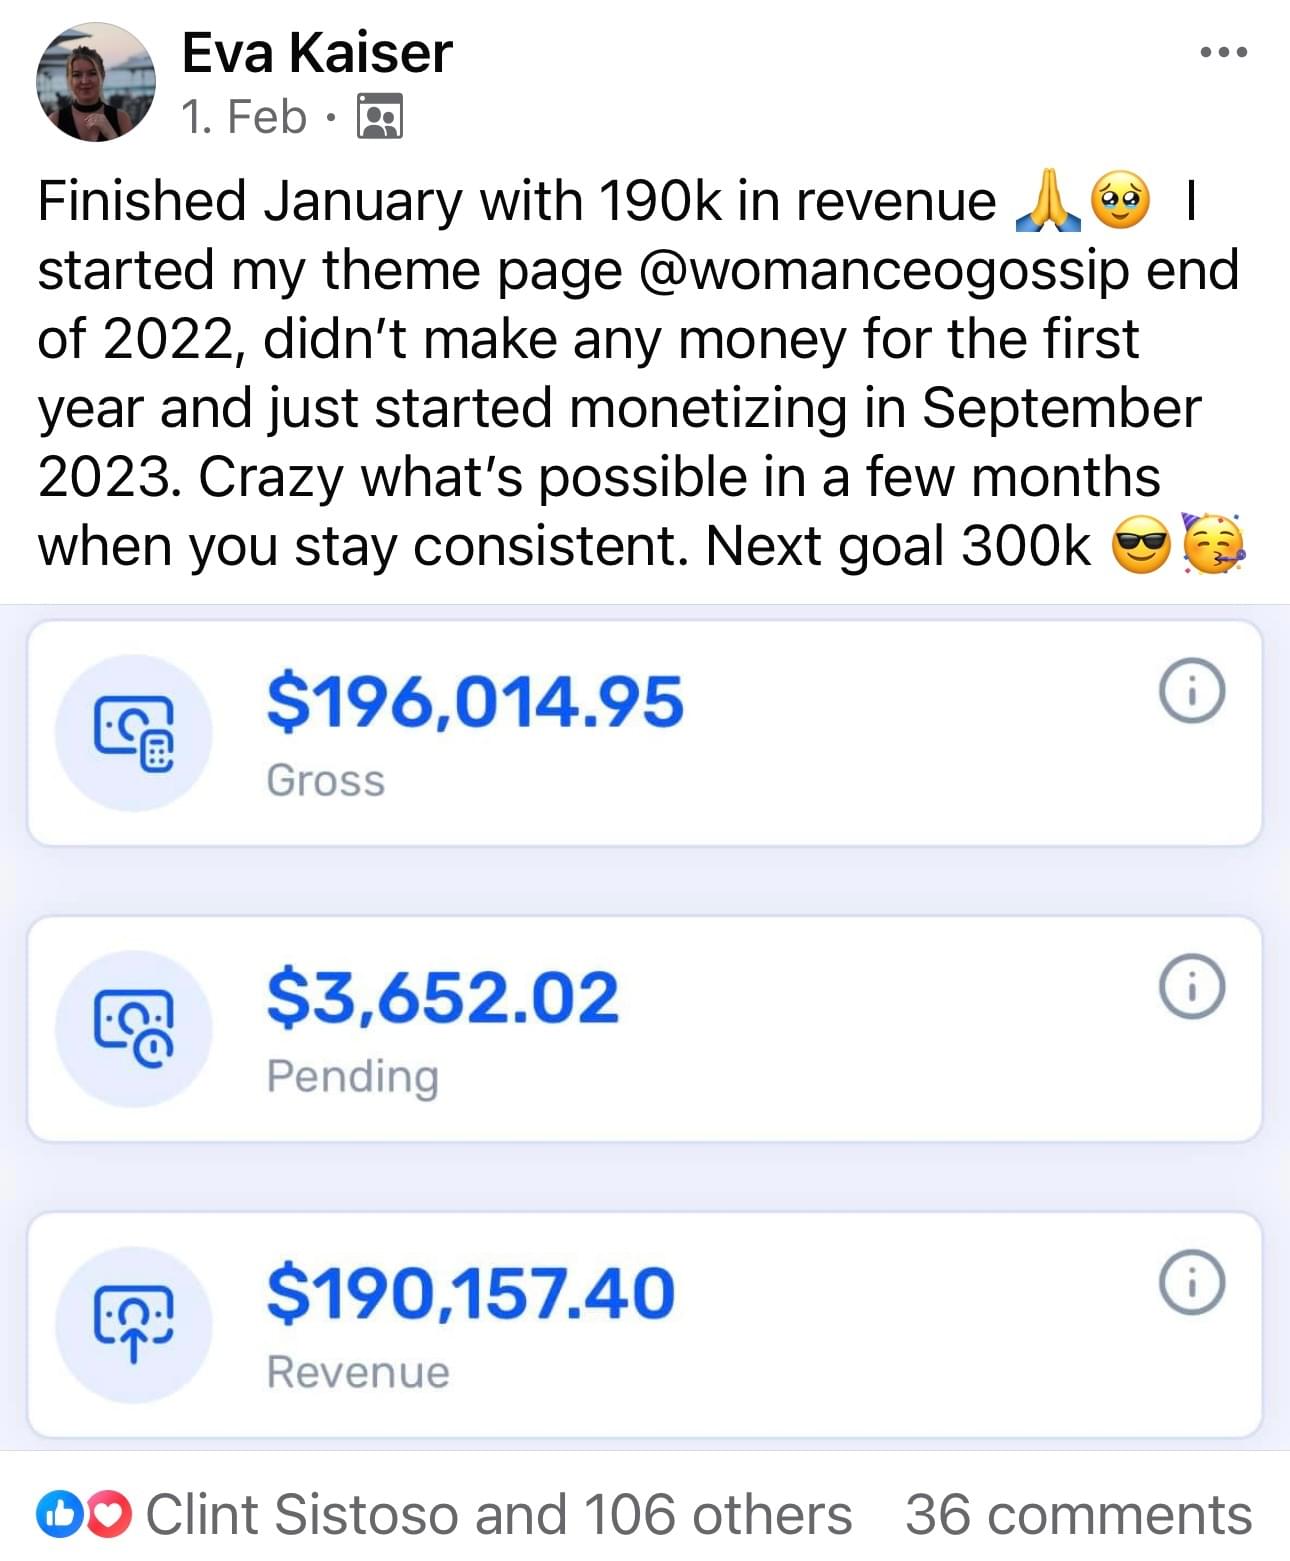The width and height of the screenshot is (1290, 1561).
Task: Open the 36 comments link
Action: [x=1079, y=1514]
